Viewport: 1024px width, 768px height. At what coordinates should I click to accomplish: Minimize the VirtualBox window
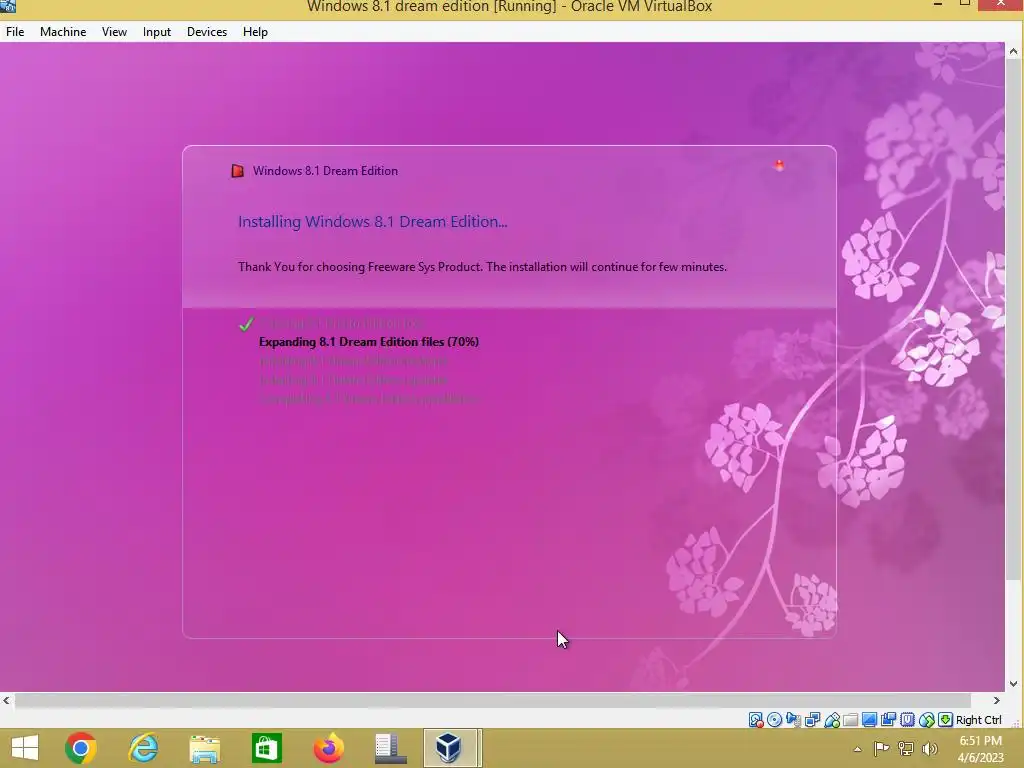938,5
